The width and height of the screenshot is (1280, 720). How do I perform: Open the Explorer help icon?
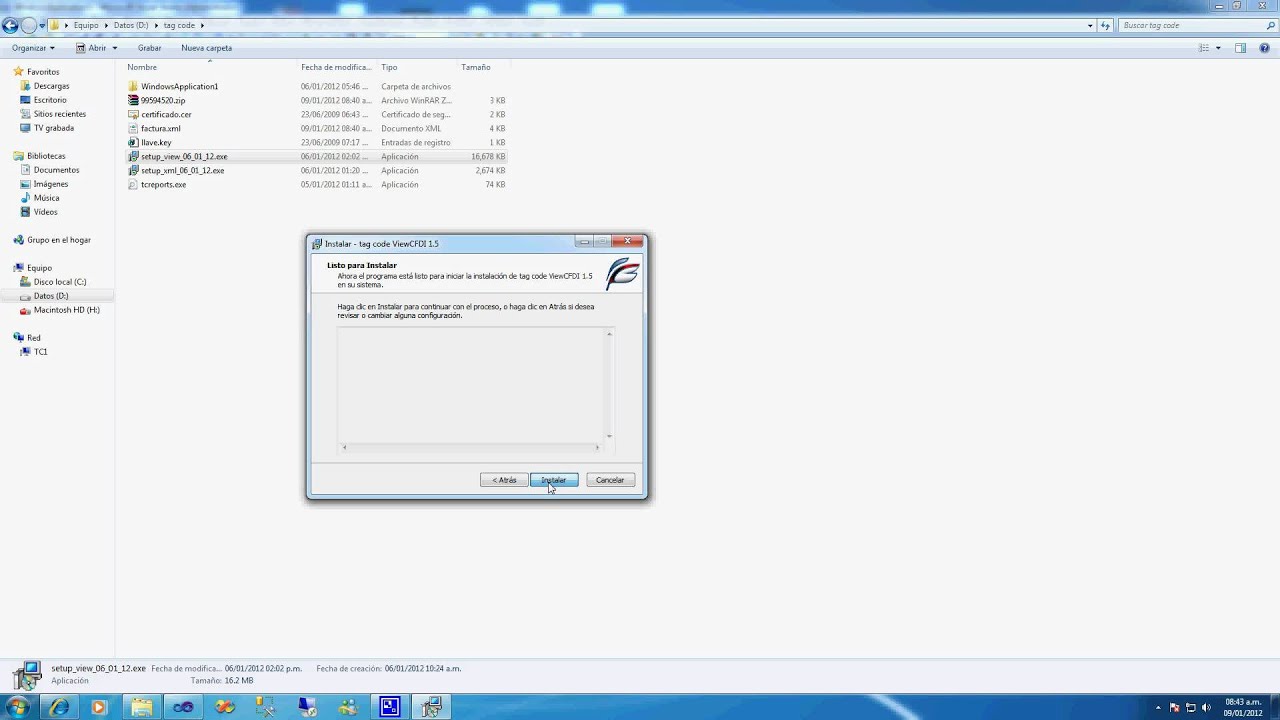1264,48
